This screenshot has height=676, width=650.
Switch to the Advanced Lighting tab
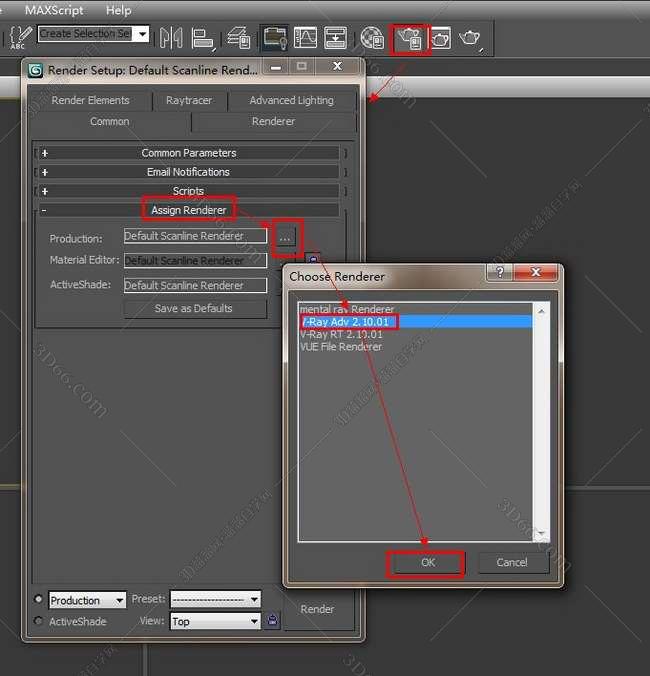point(292,100)
